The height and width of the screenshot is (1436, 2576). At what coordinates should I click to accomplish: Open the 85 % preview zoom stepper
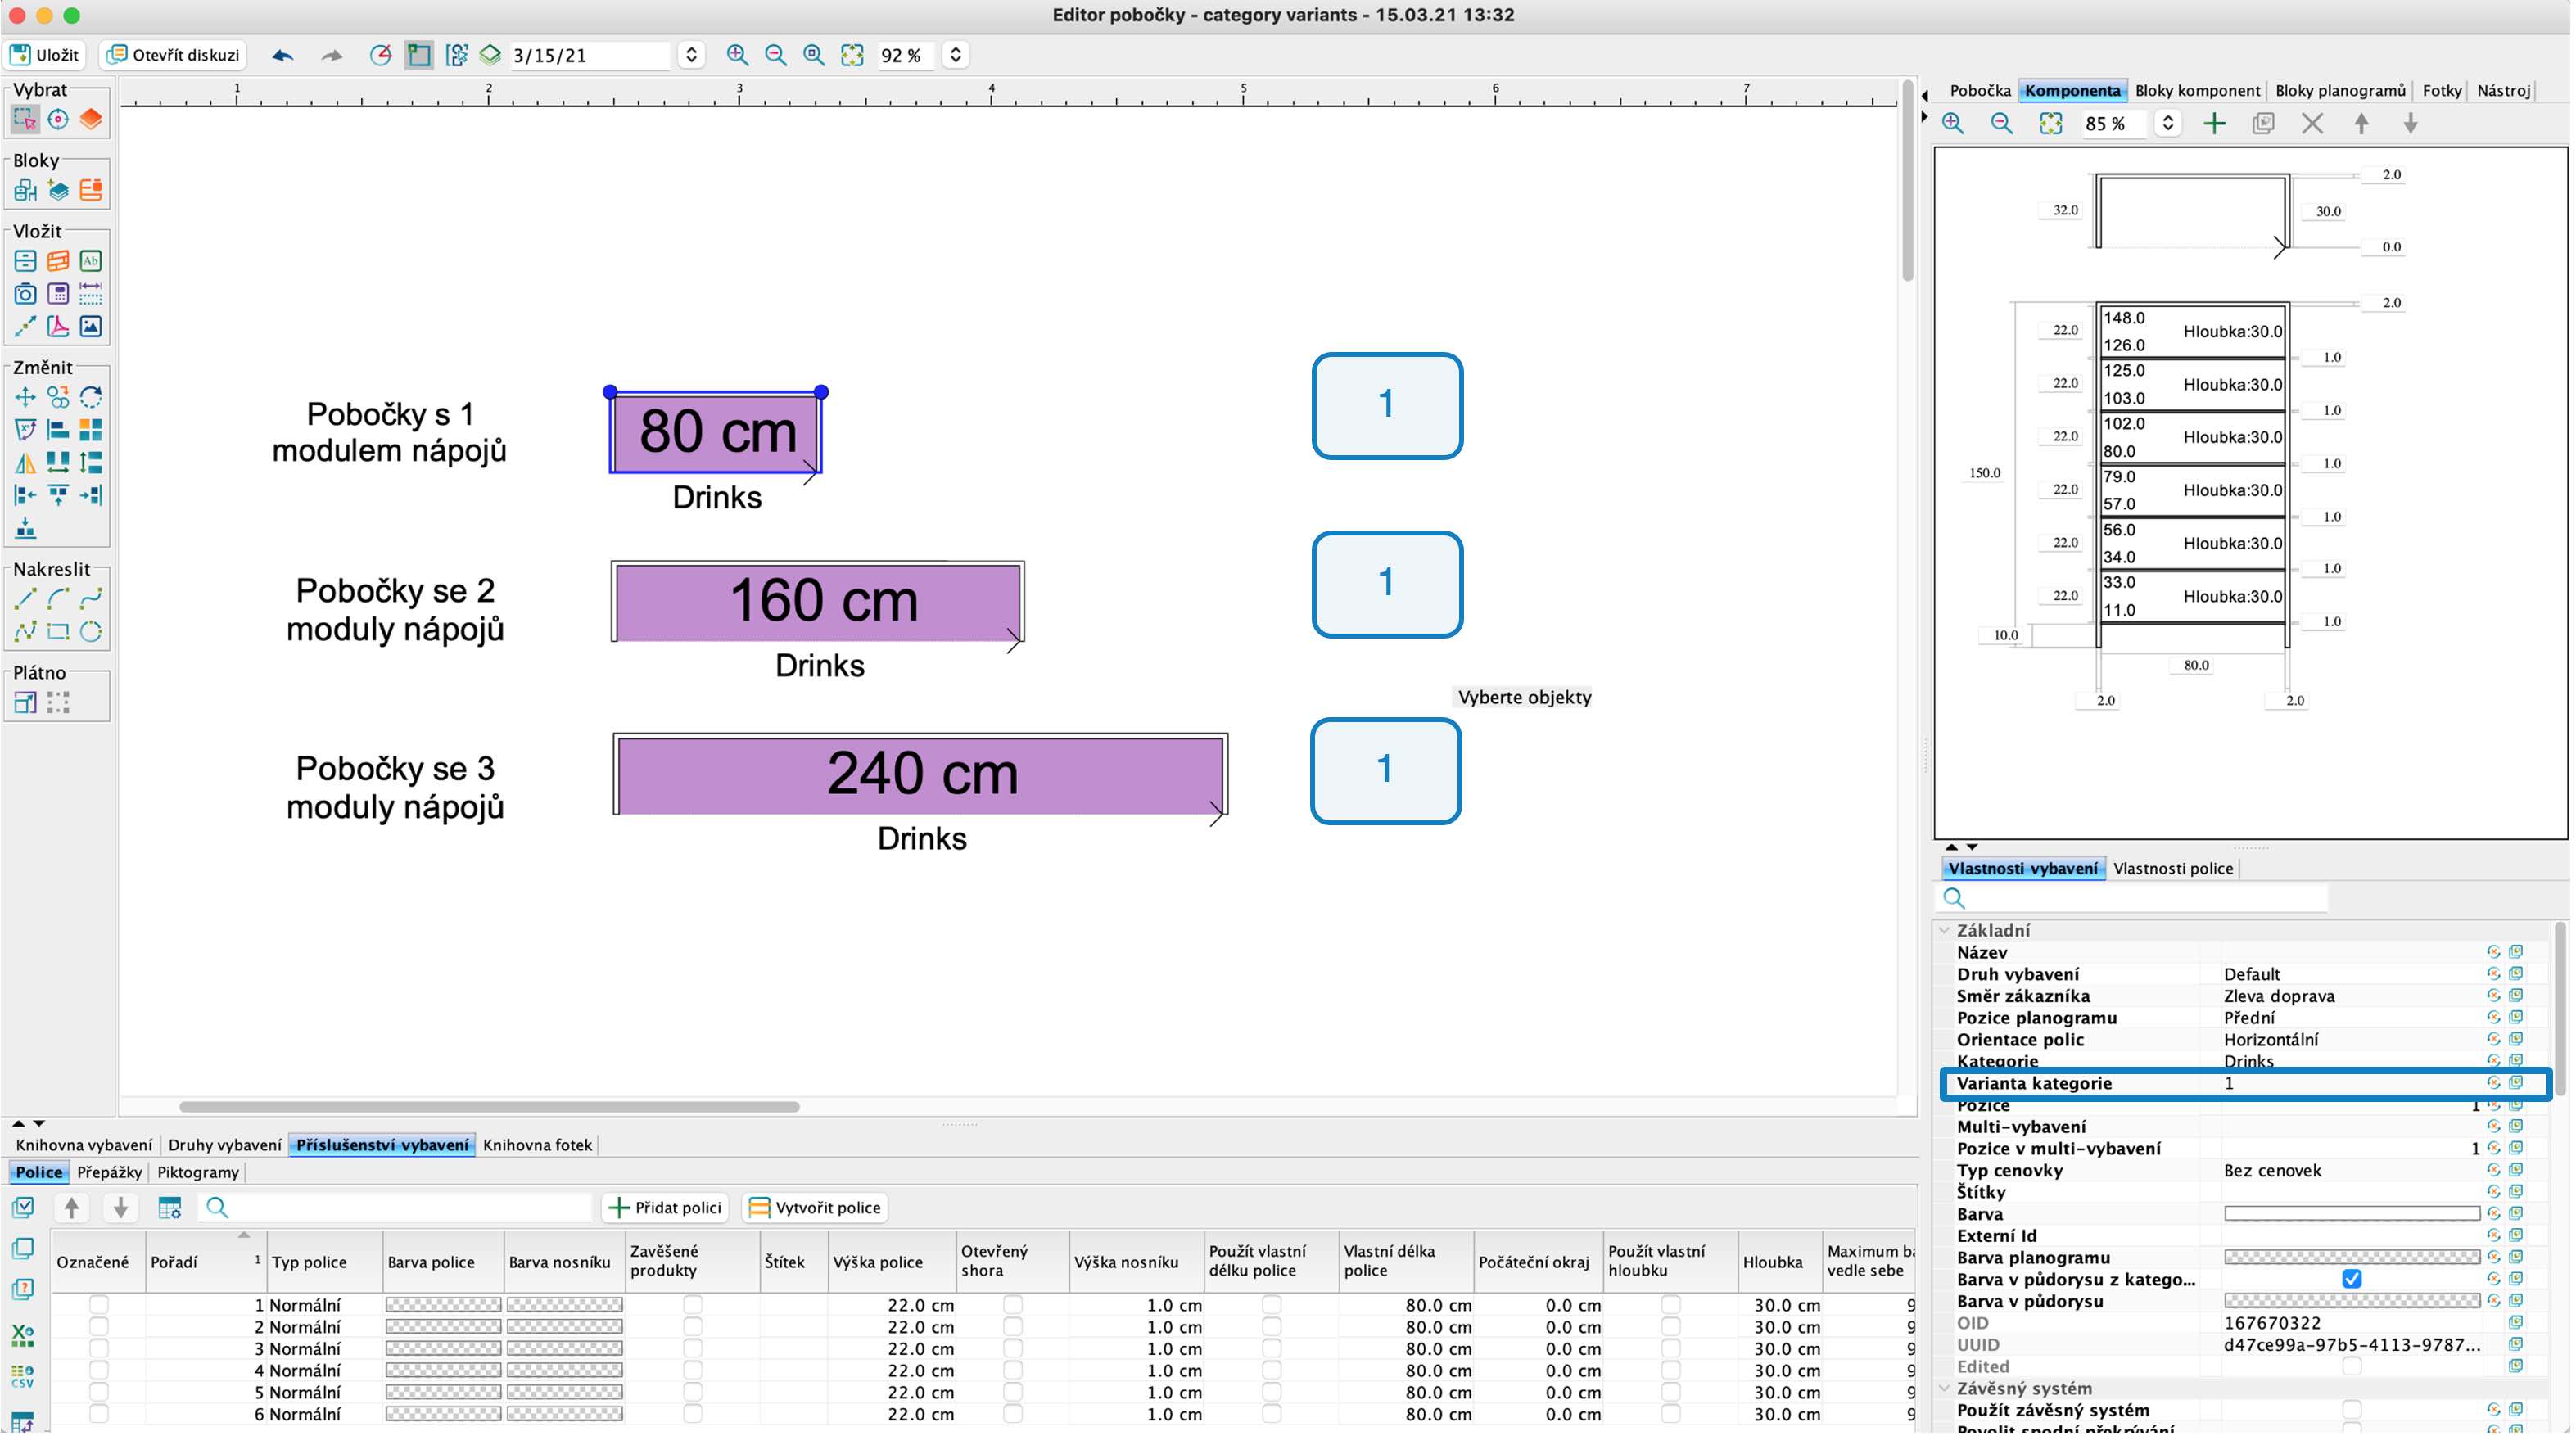pos(2167,124)
